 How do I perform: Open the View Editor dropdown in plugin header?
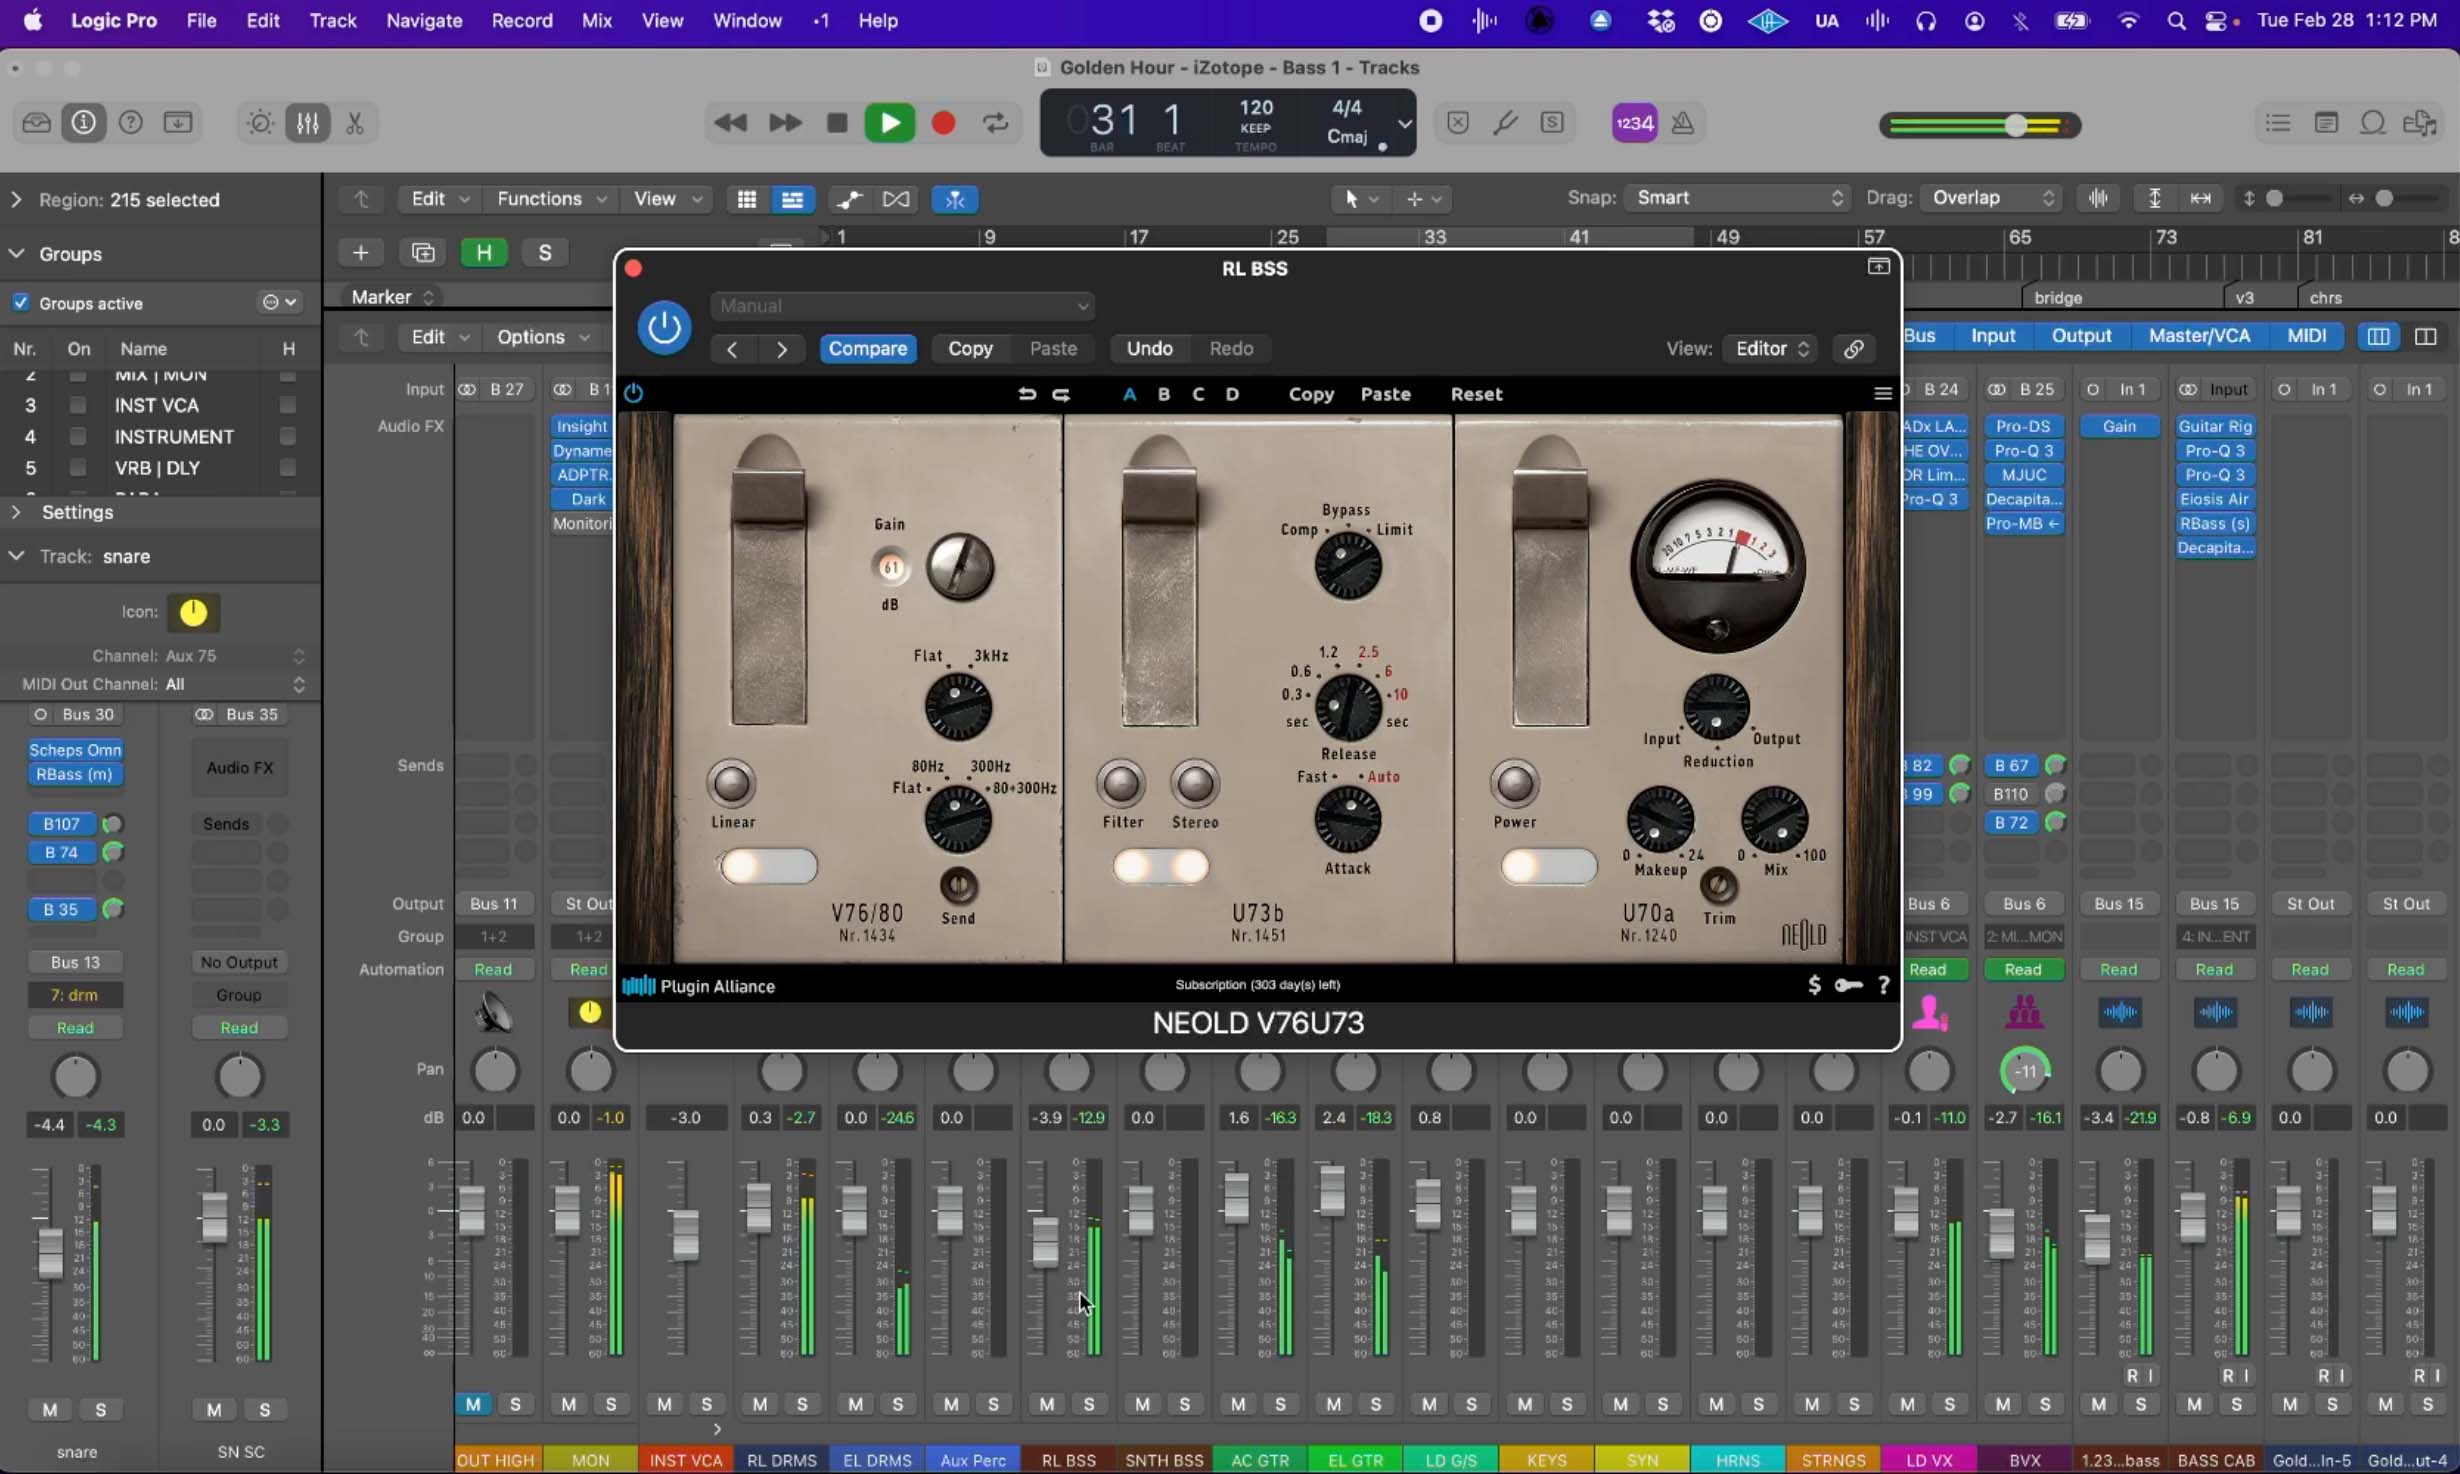click(1771, 348)
